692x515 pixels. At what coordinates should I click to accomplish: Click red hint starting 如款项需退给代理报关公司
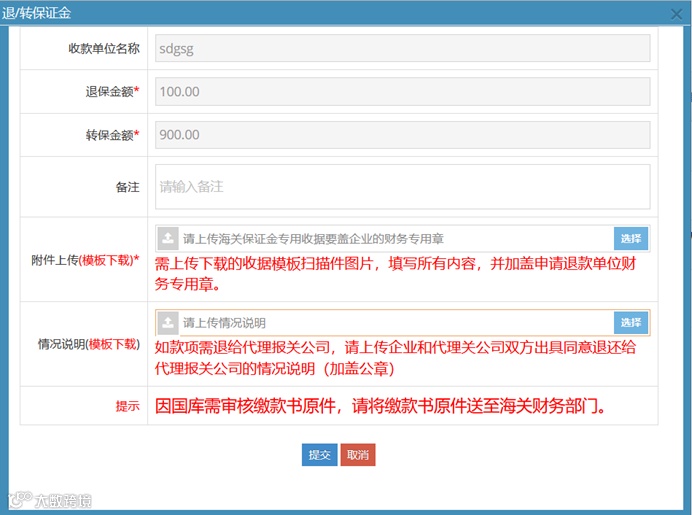point(395,358)
